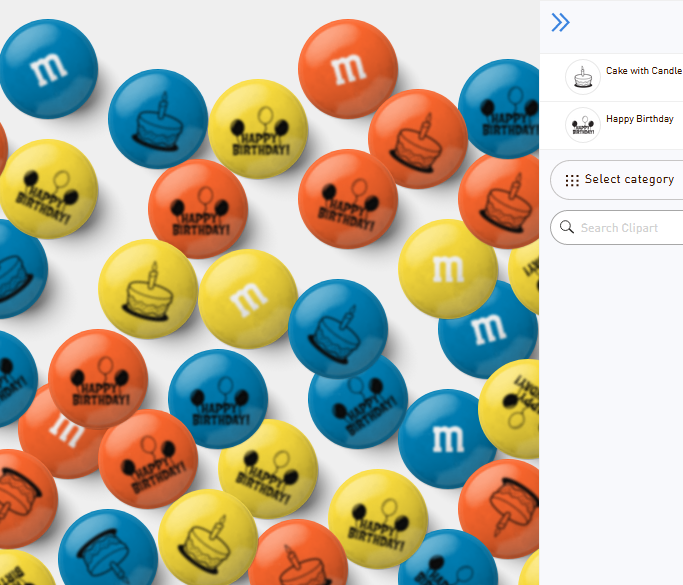Click yellow cake candy left of center yellow "m"

147,288
